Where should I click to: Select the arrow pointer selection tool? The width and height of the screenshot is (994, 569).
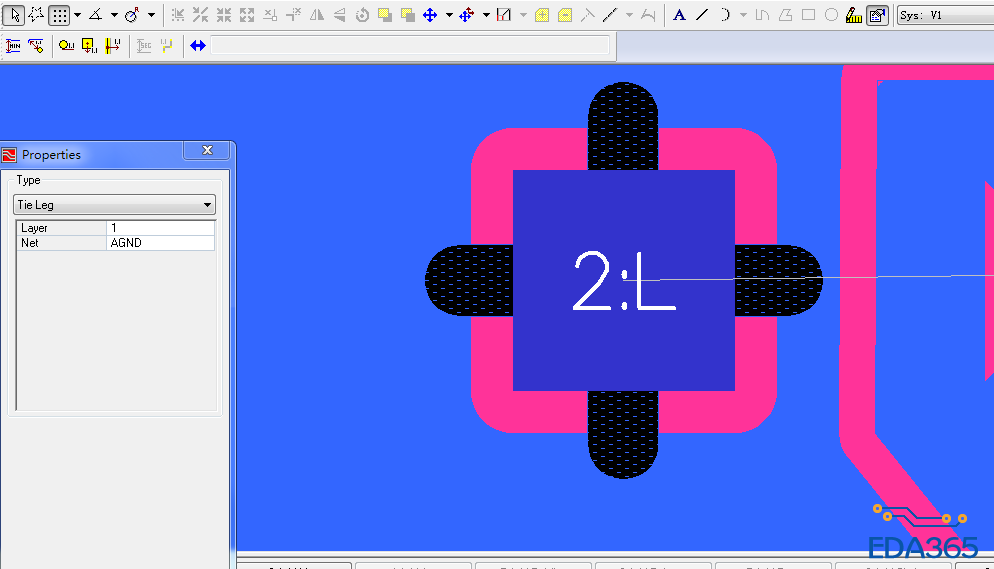pyautogui.click(x=14, y=15)
